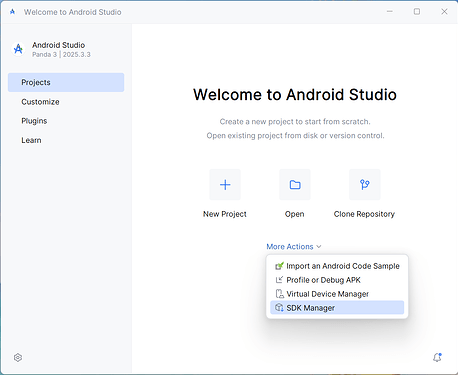Click the SDK Manager box icon

(279, 308)
